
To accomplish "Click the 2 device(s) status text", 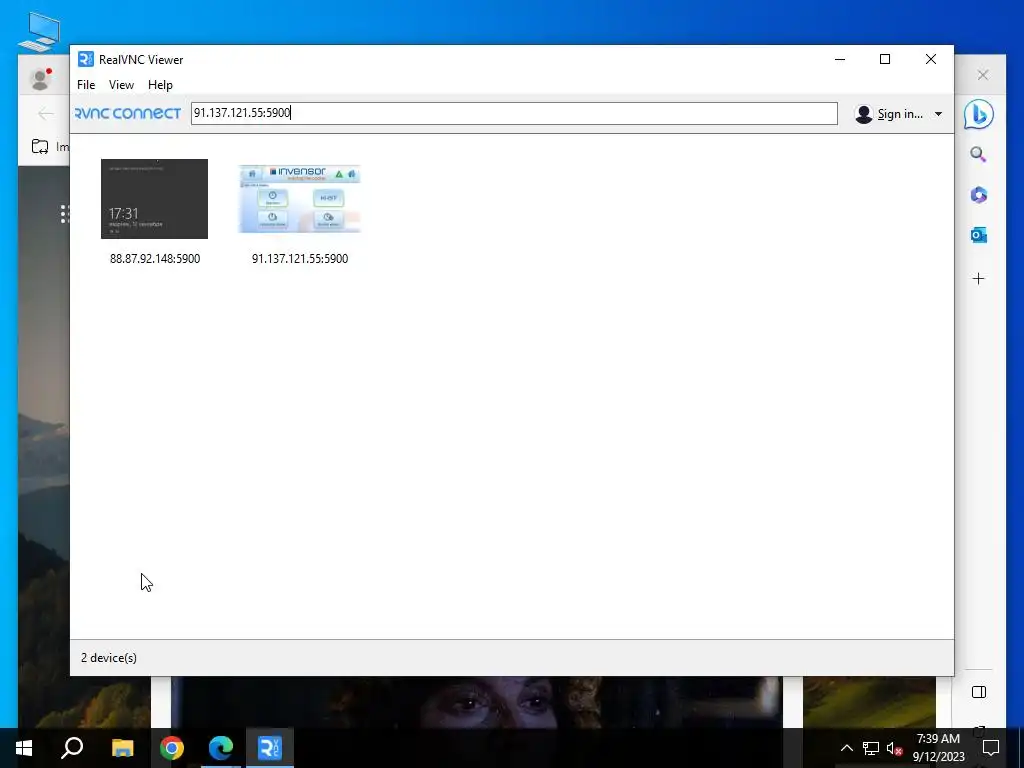I will (x=109, y=658).
